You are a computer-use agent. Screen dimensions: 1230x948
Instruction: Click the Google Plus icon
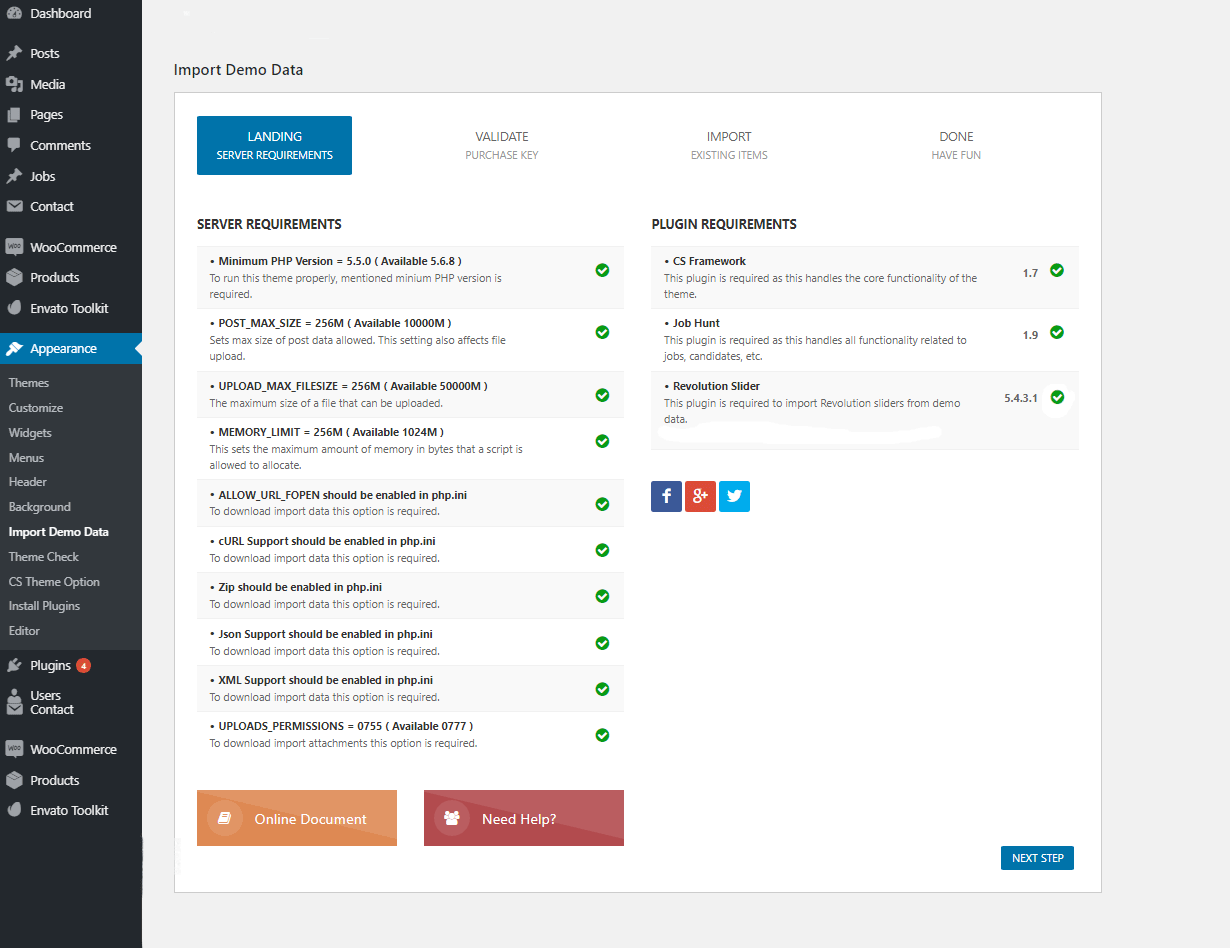pos(700,496)
